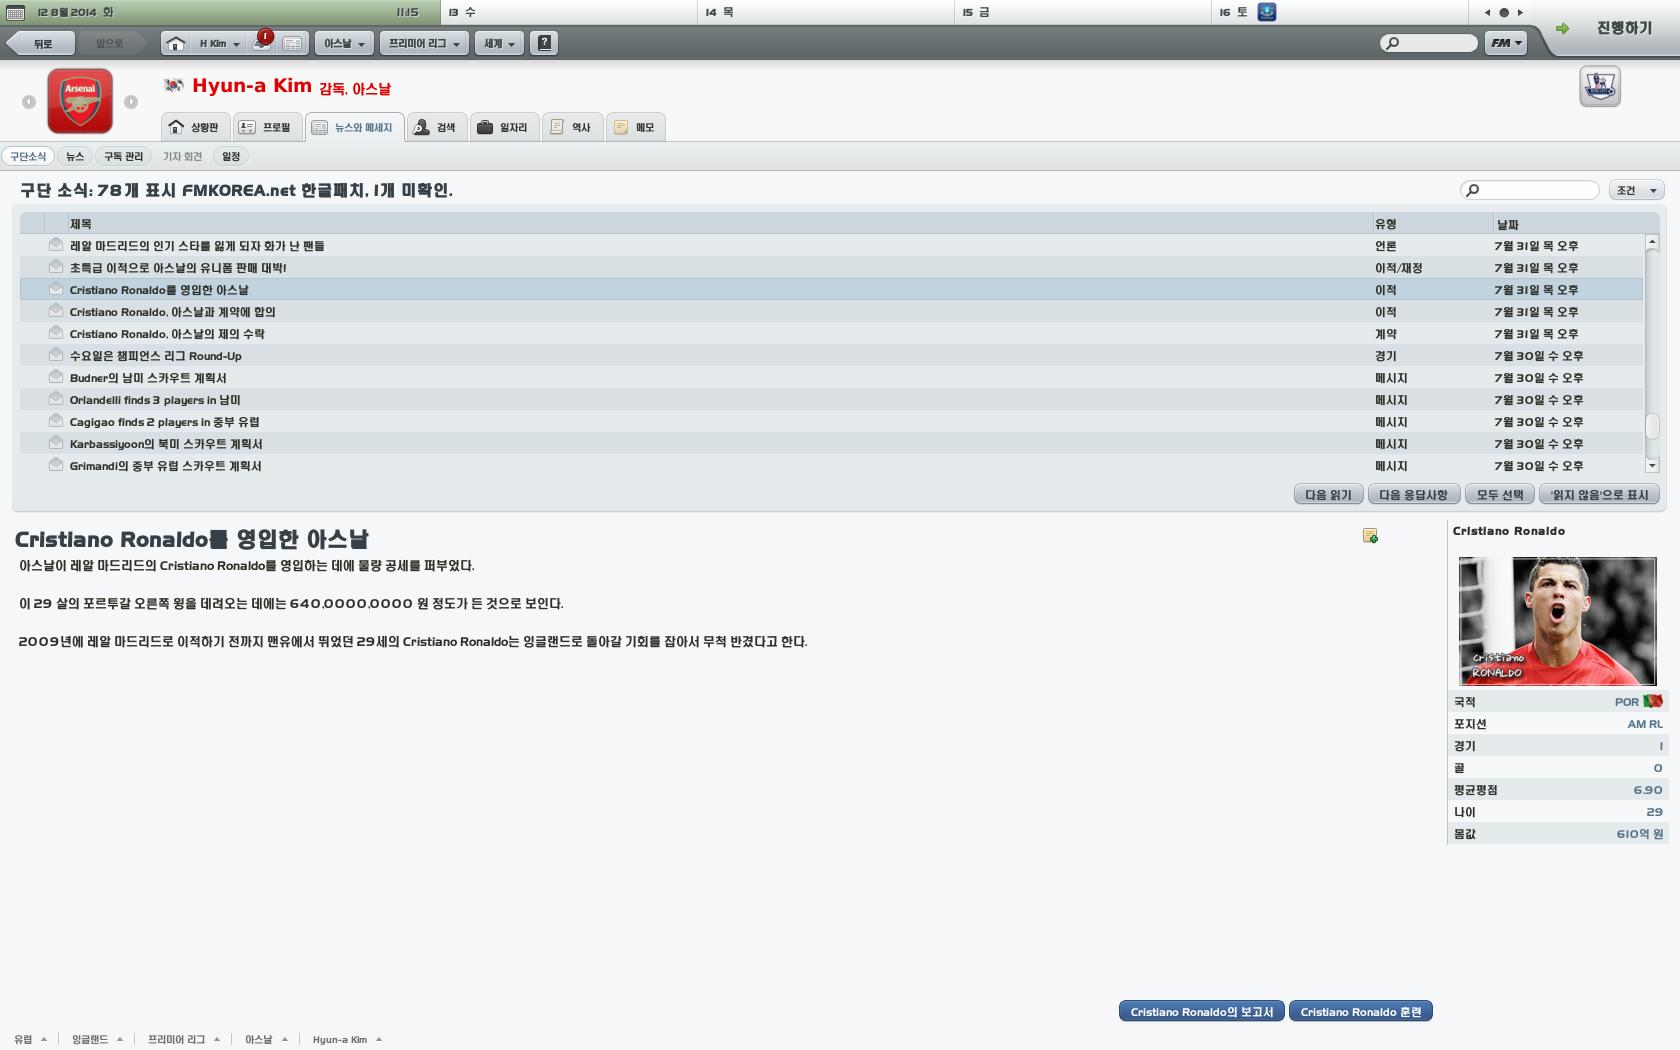Click the newspaper icon in the top toolbar

pyautogui.click(x=292, y=43)
